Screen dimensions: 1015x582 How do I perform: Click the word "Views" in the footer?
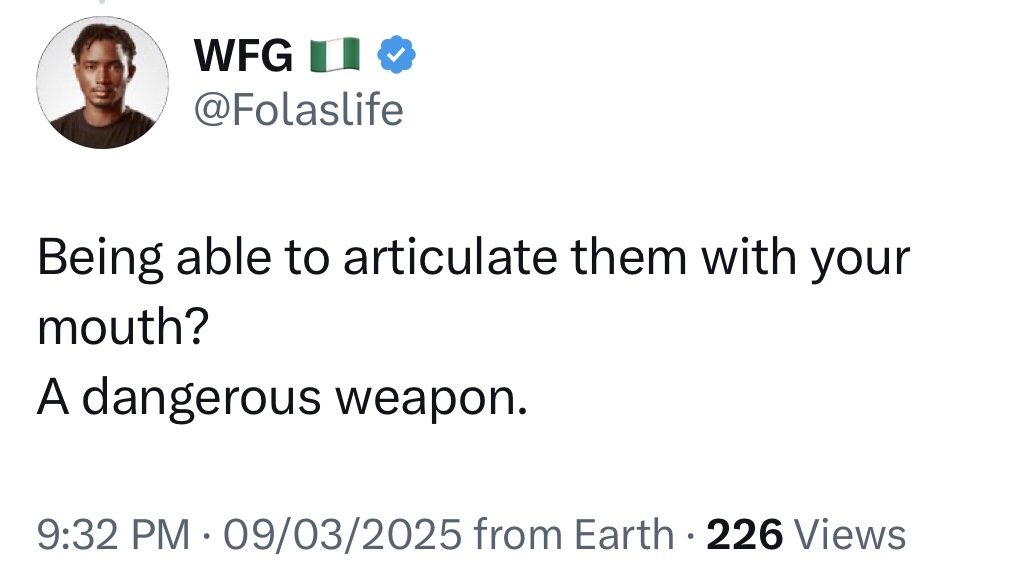point(850,534)
